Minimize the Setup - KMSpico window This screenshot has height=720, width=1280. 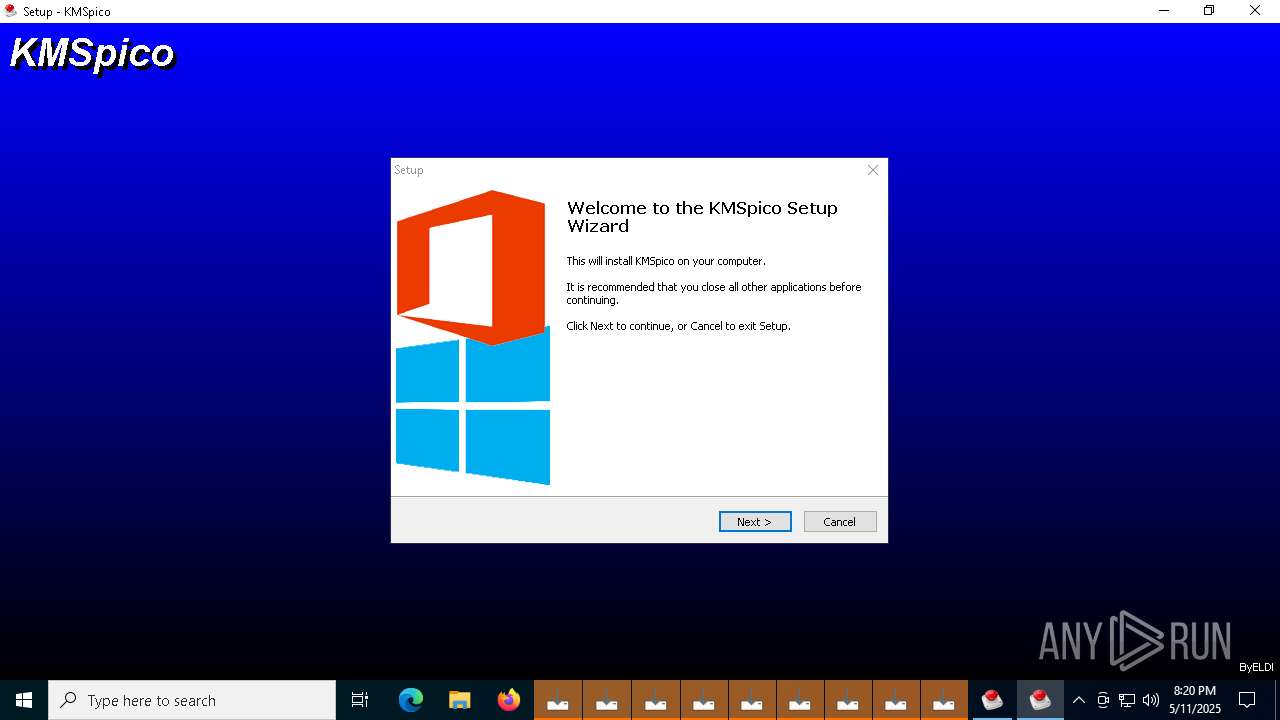(x=1164, y=11)
